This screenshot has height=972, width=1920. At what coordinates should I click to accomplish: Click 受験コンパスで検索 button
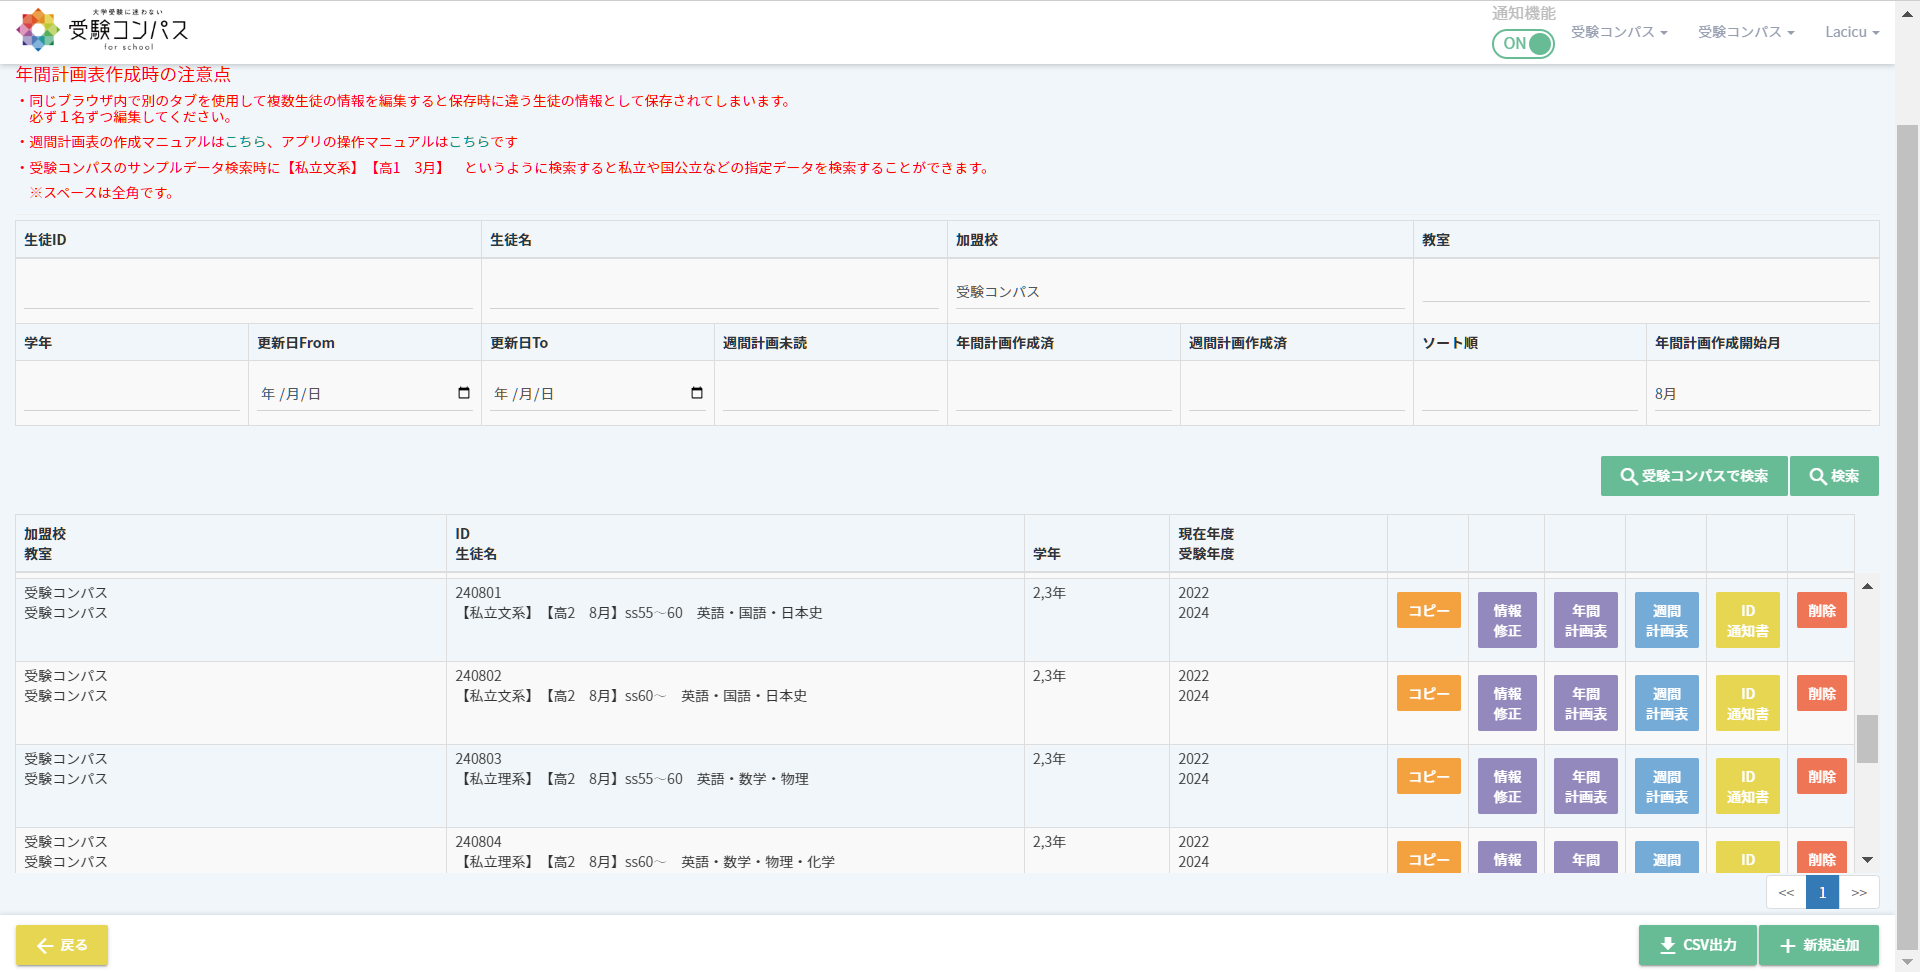point(1694,476)
